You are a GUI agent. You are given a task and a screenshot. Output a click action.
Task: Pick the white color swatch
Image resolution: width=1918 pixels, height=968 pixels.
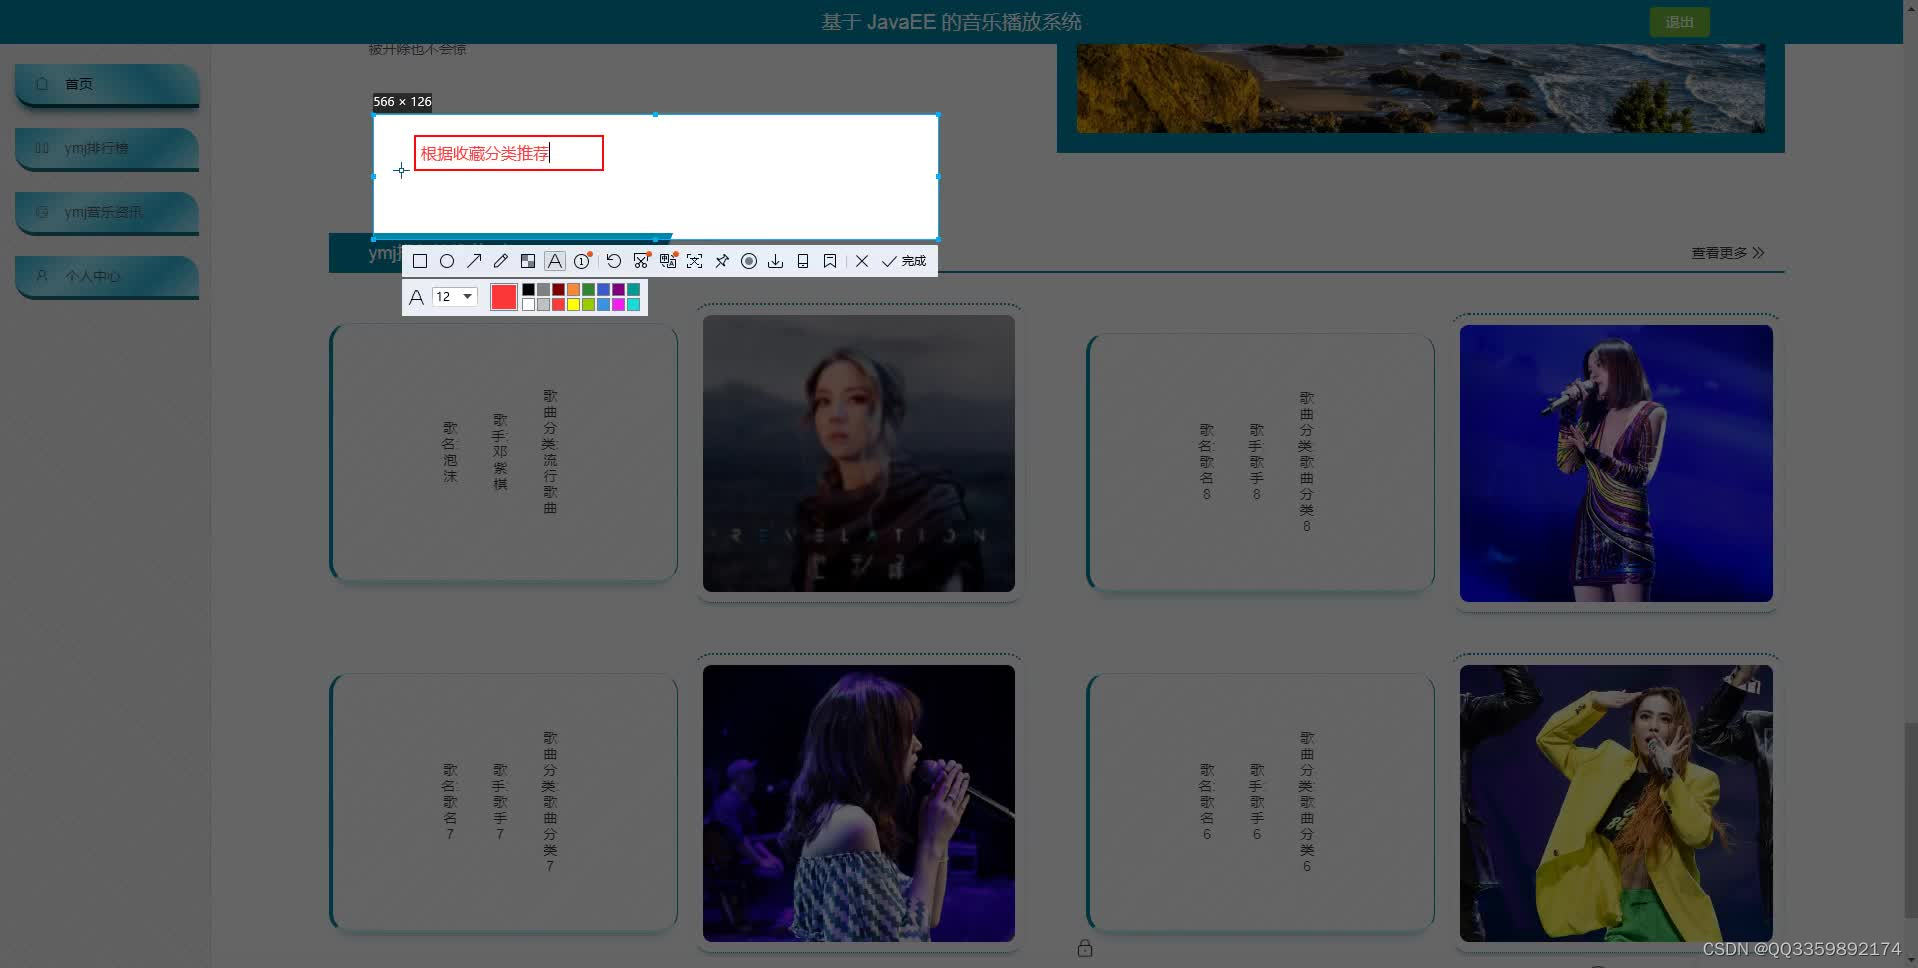click(528, 304)
